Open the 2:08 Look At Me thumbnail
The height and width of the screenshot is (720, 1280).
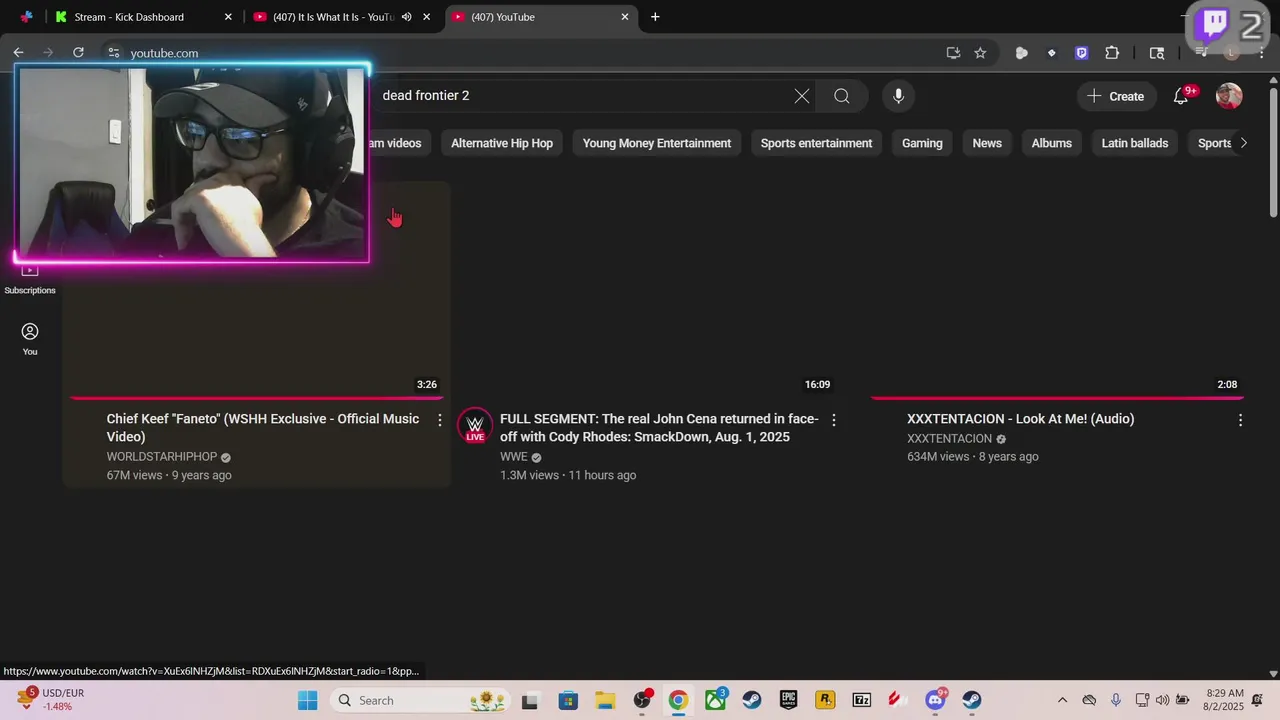point(1059,290)
